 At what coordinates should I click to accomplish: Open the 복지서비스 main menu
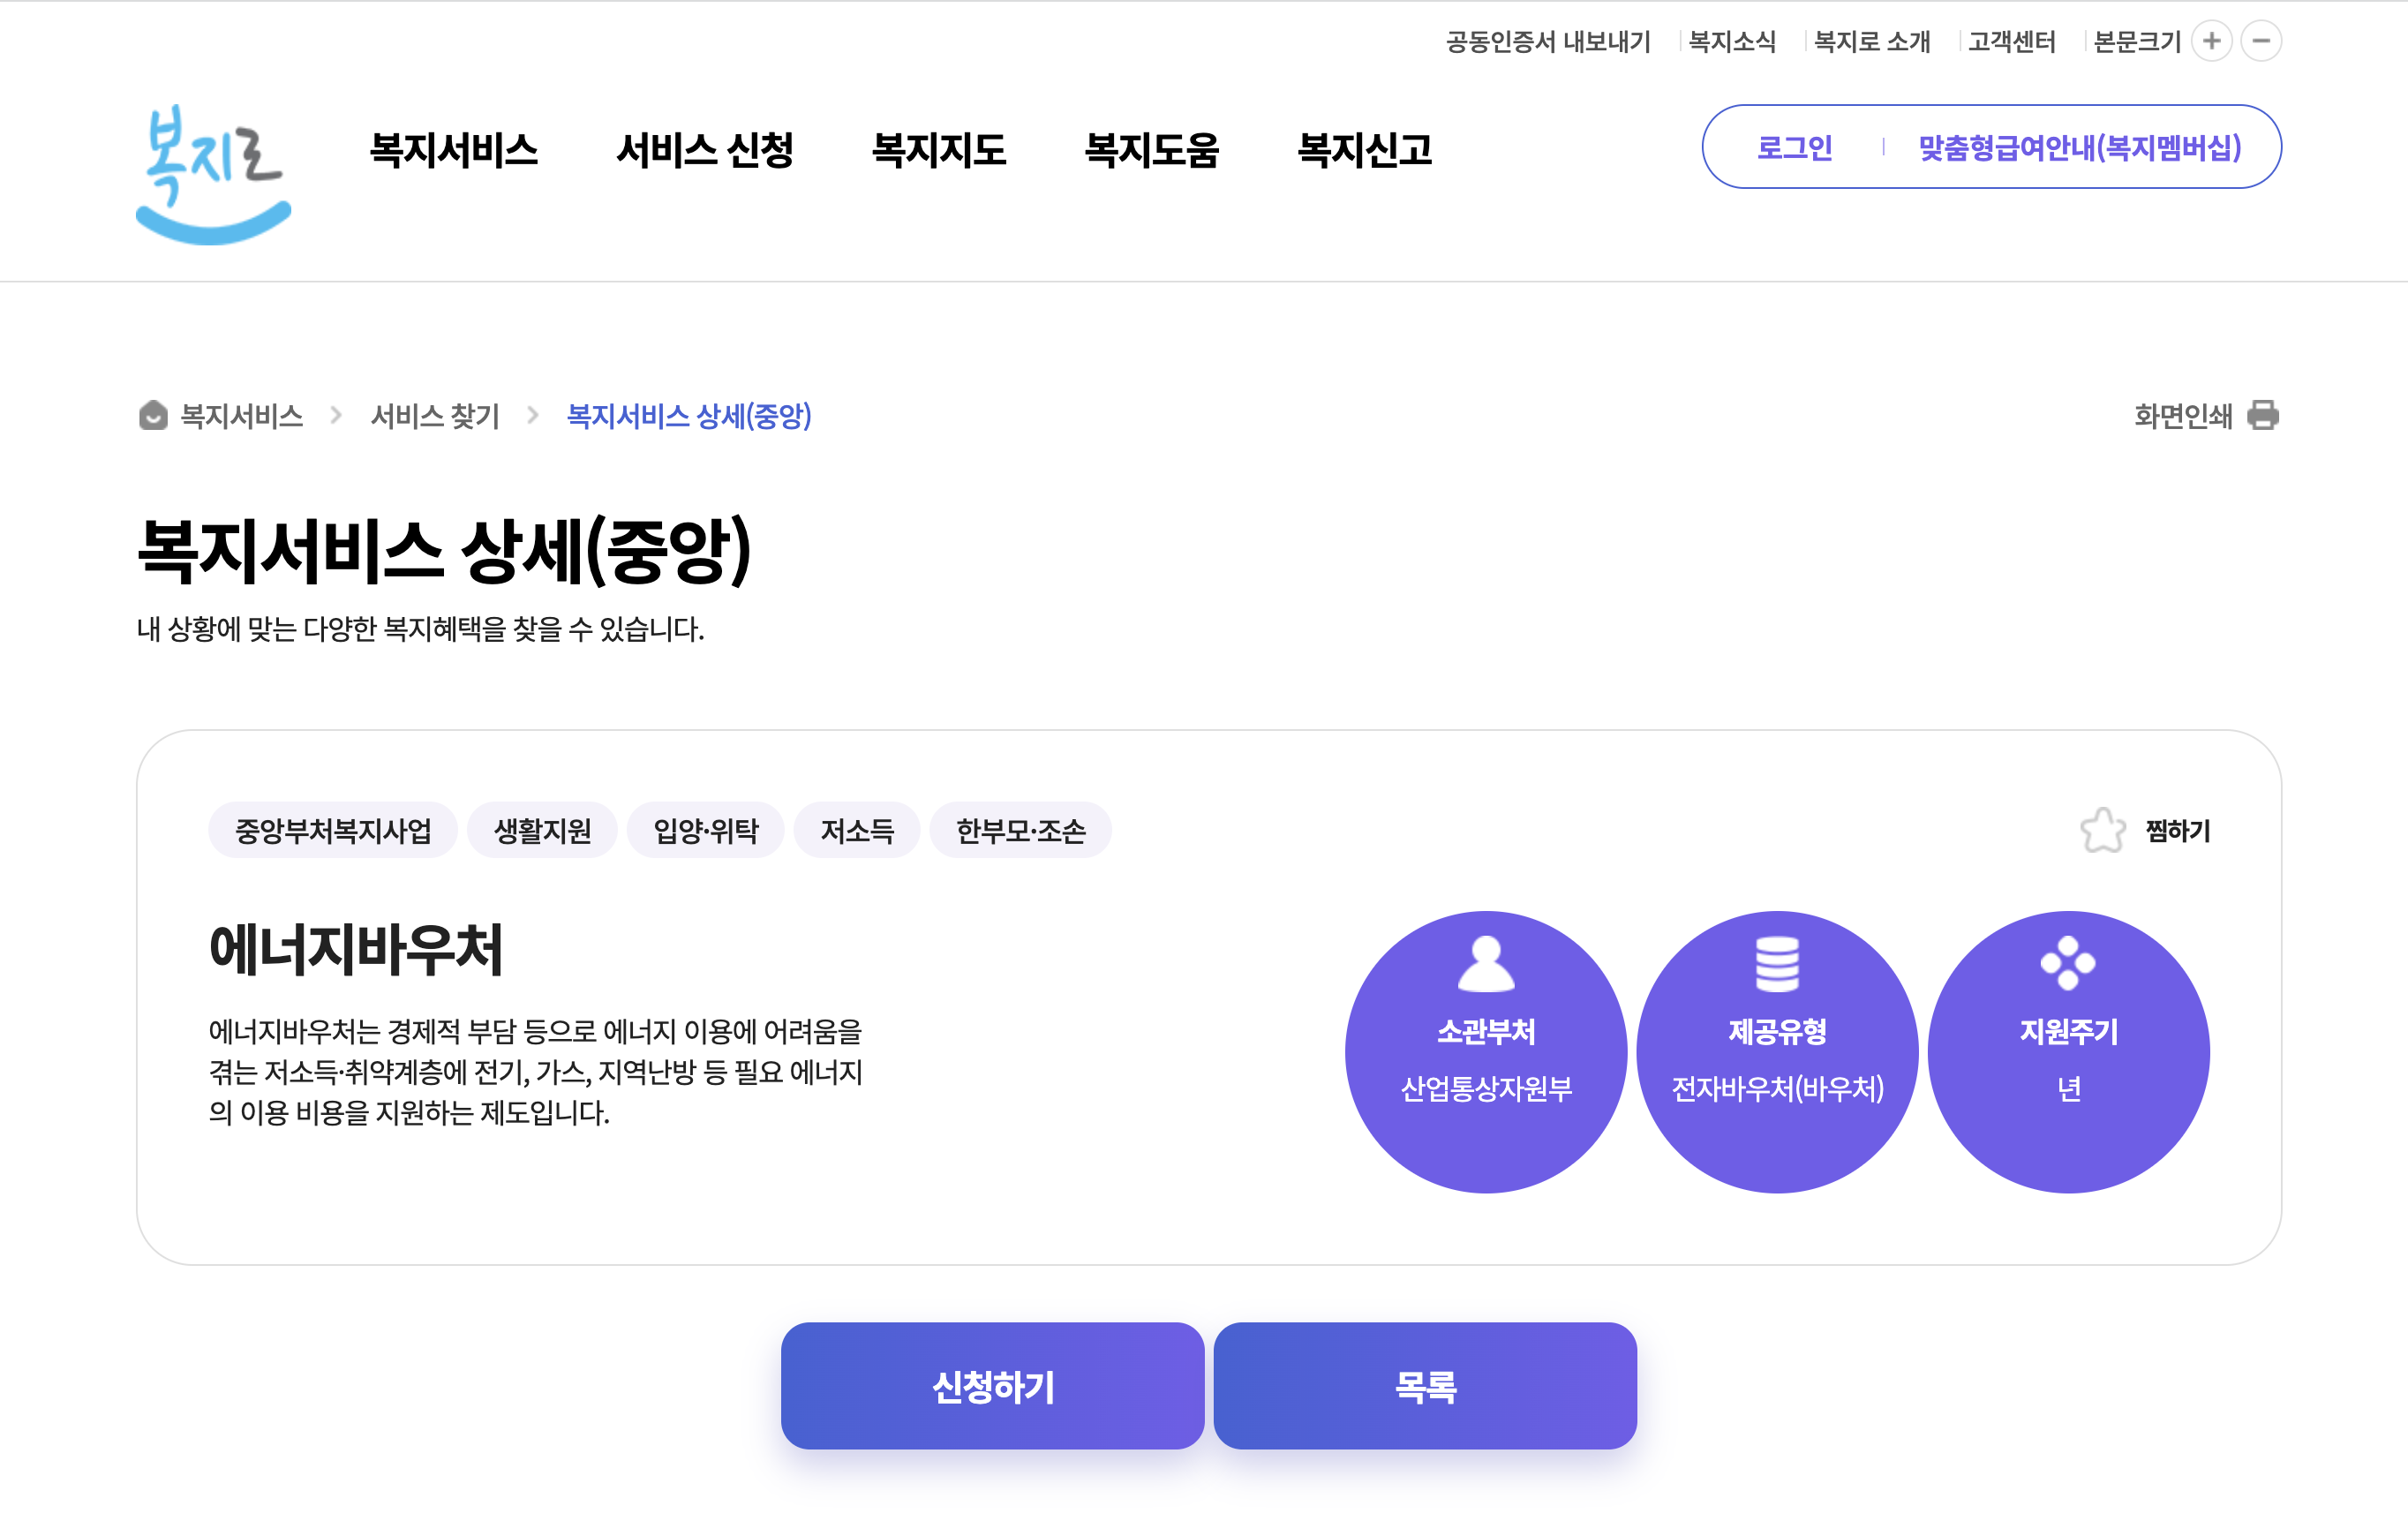[453, 150]
